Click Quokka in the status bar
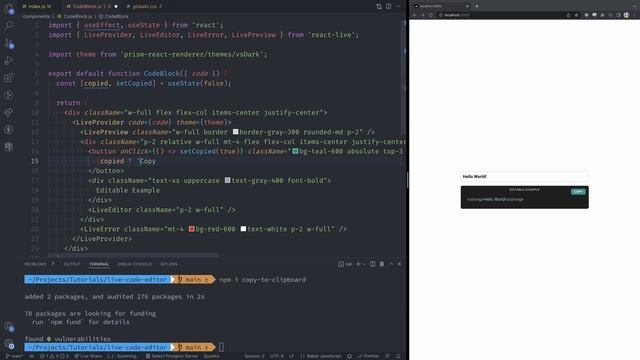The image size is (640, 360). tap(211, 356)
